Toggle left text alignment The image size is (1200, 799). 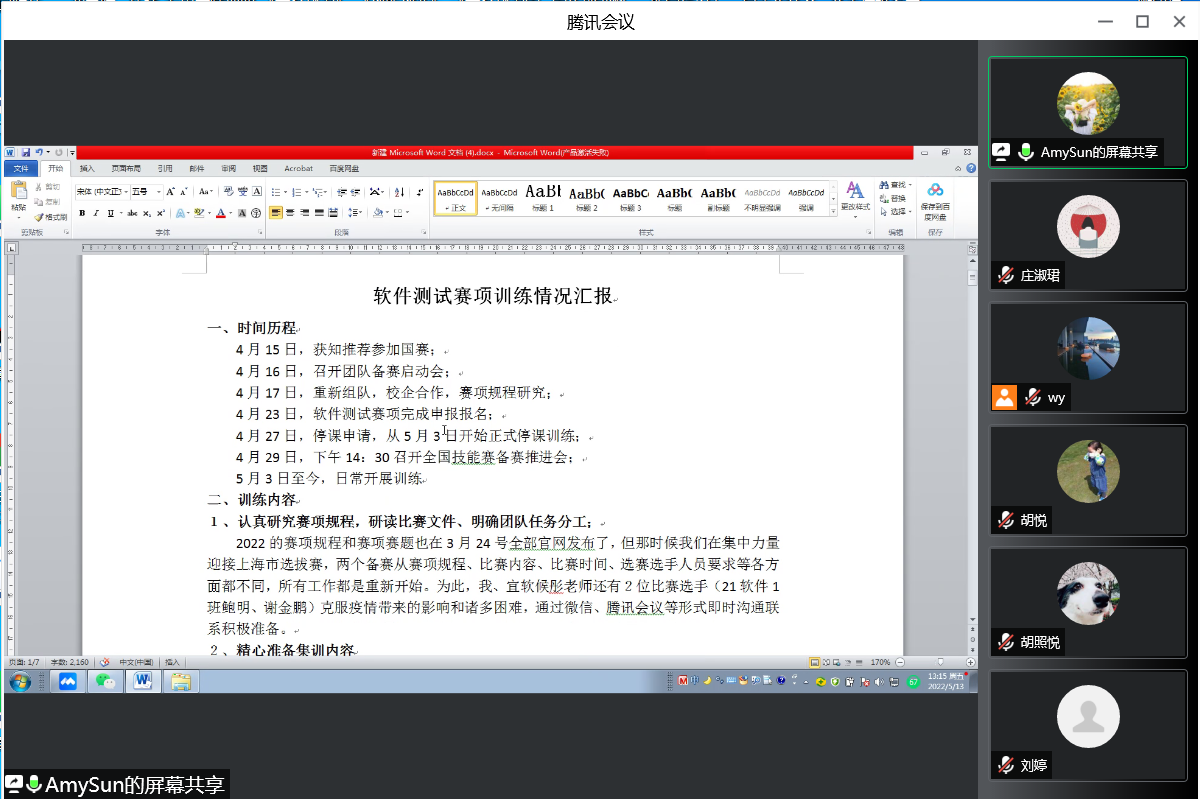(276, 213)
